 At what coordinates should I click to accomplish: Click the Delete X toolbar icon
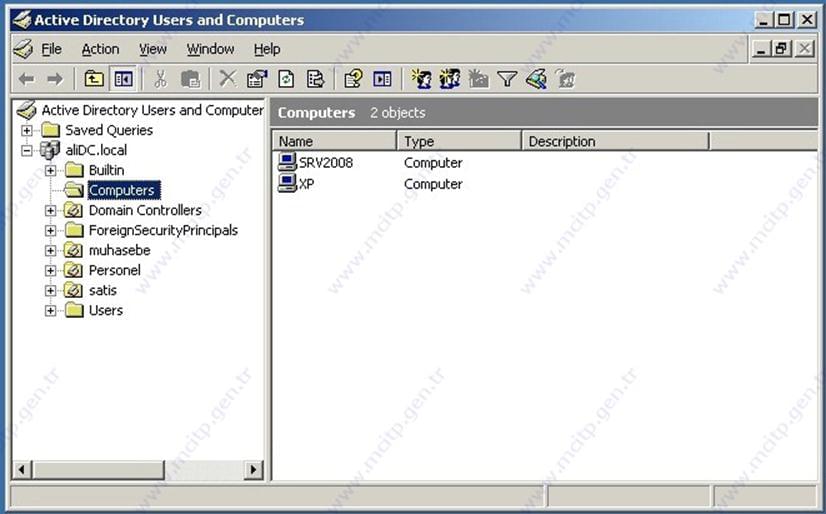click(228, 79)
